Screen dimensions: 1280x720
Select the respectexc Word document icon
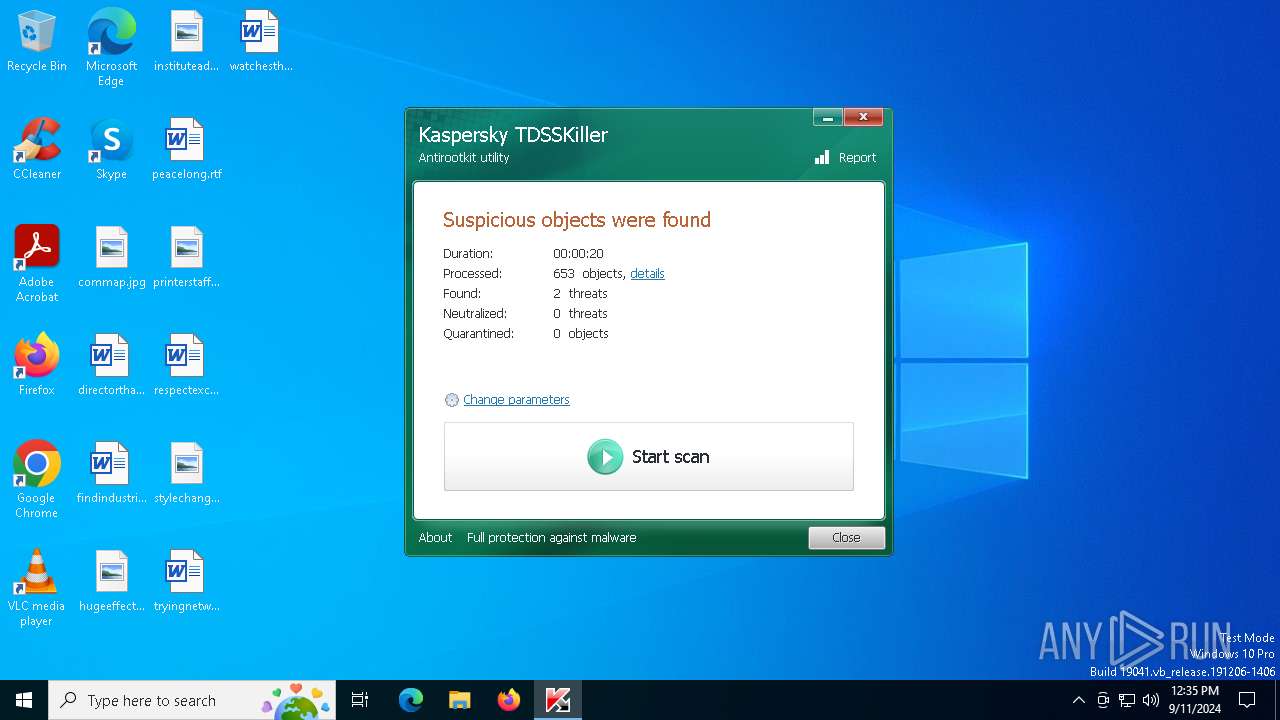[x=186, y=366]
